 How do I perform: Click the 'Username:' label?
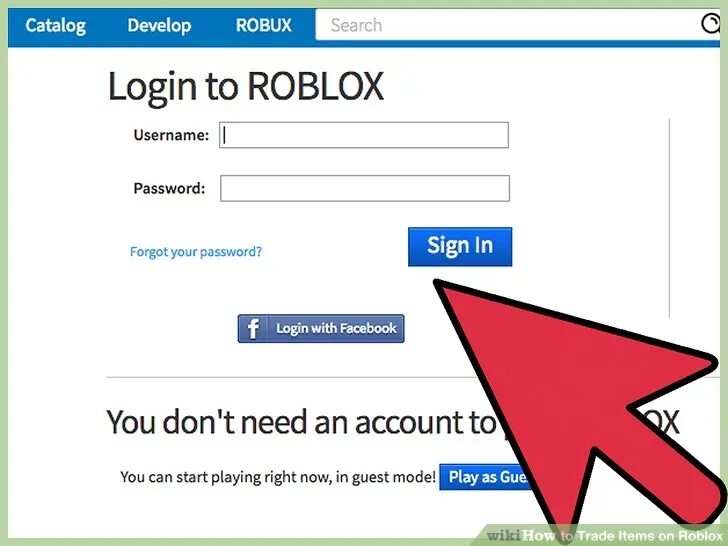click(x=171, y=135)
